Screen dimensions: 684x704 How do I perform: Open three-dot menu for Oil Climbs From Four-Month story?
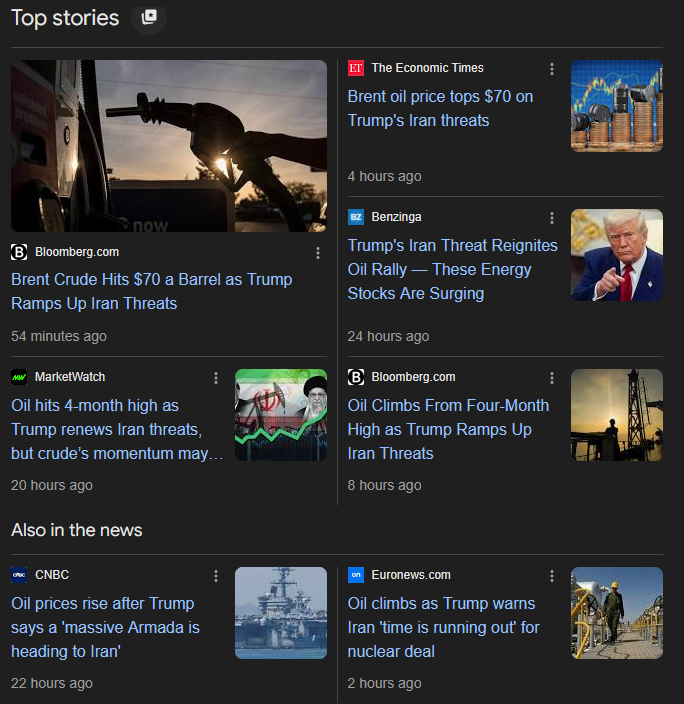click(552, 378)
